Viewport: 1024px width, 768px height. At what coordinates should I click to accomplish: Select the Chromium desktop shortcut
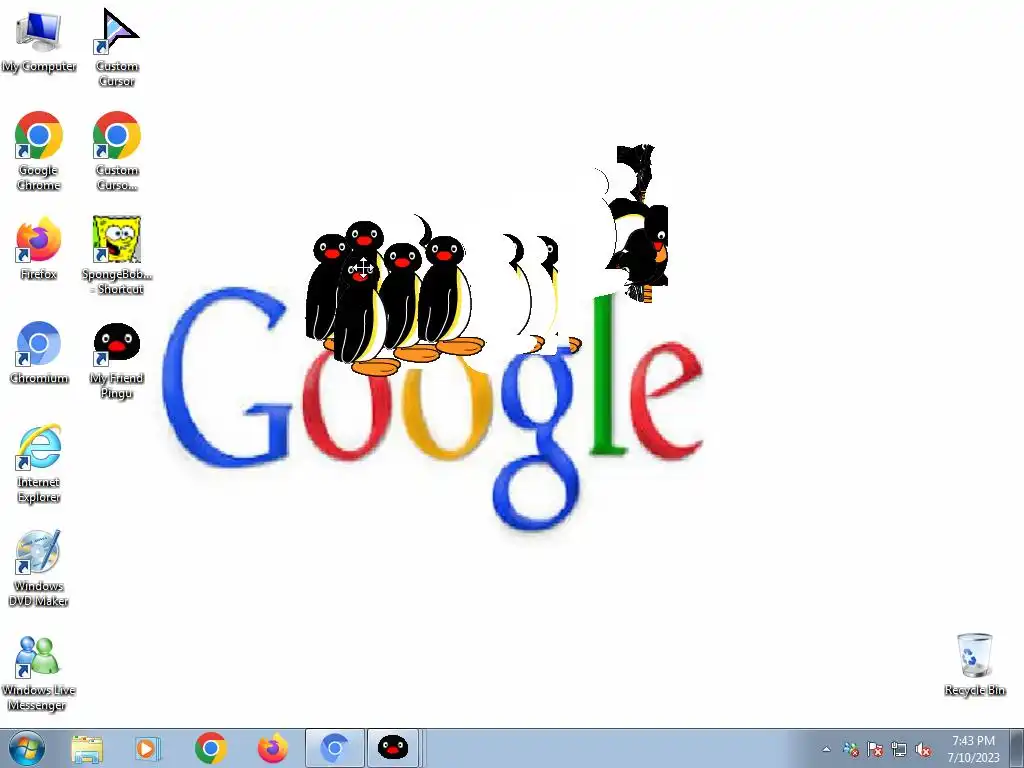pos(39,351)
